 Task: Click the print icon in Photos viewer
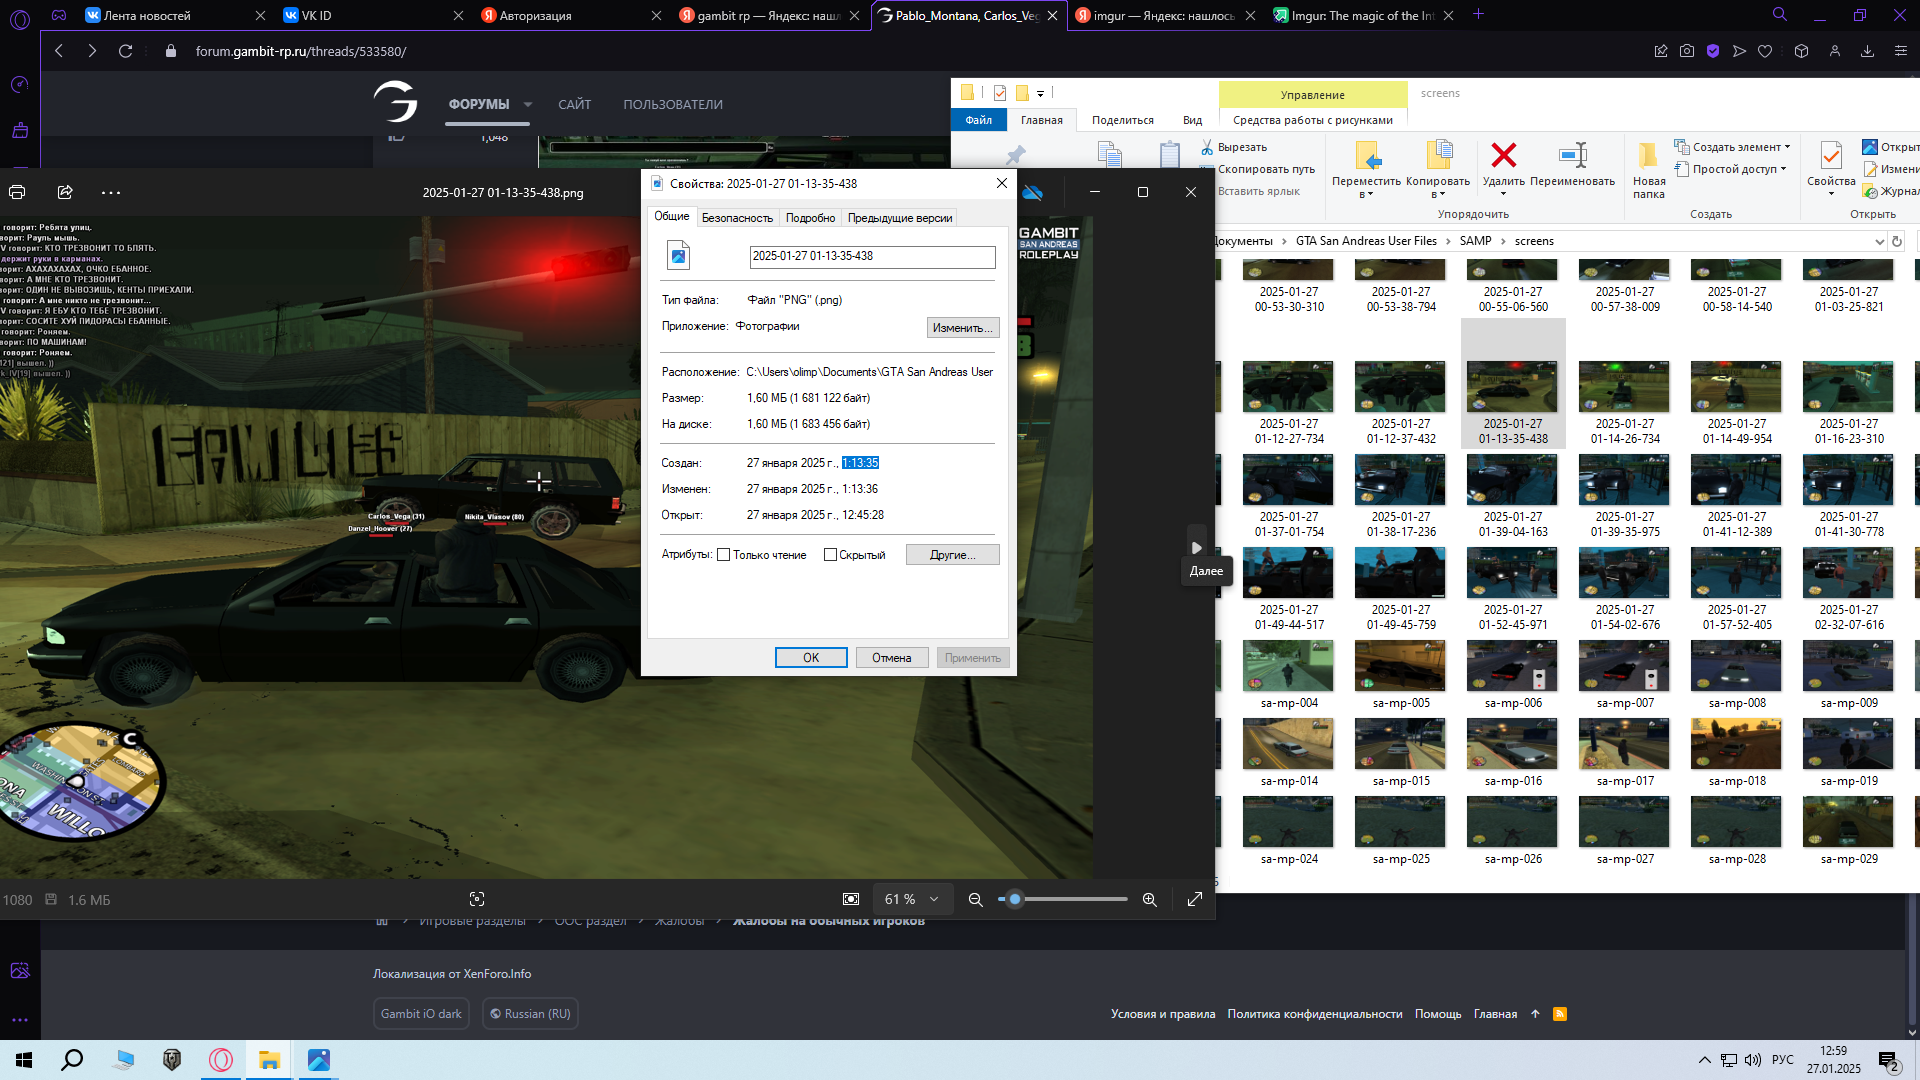click(17, 192)
